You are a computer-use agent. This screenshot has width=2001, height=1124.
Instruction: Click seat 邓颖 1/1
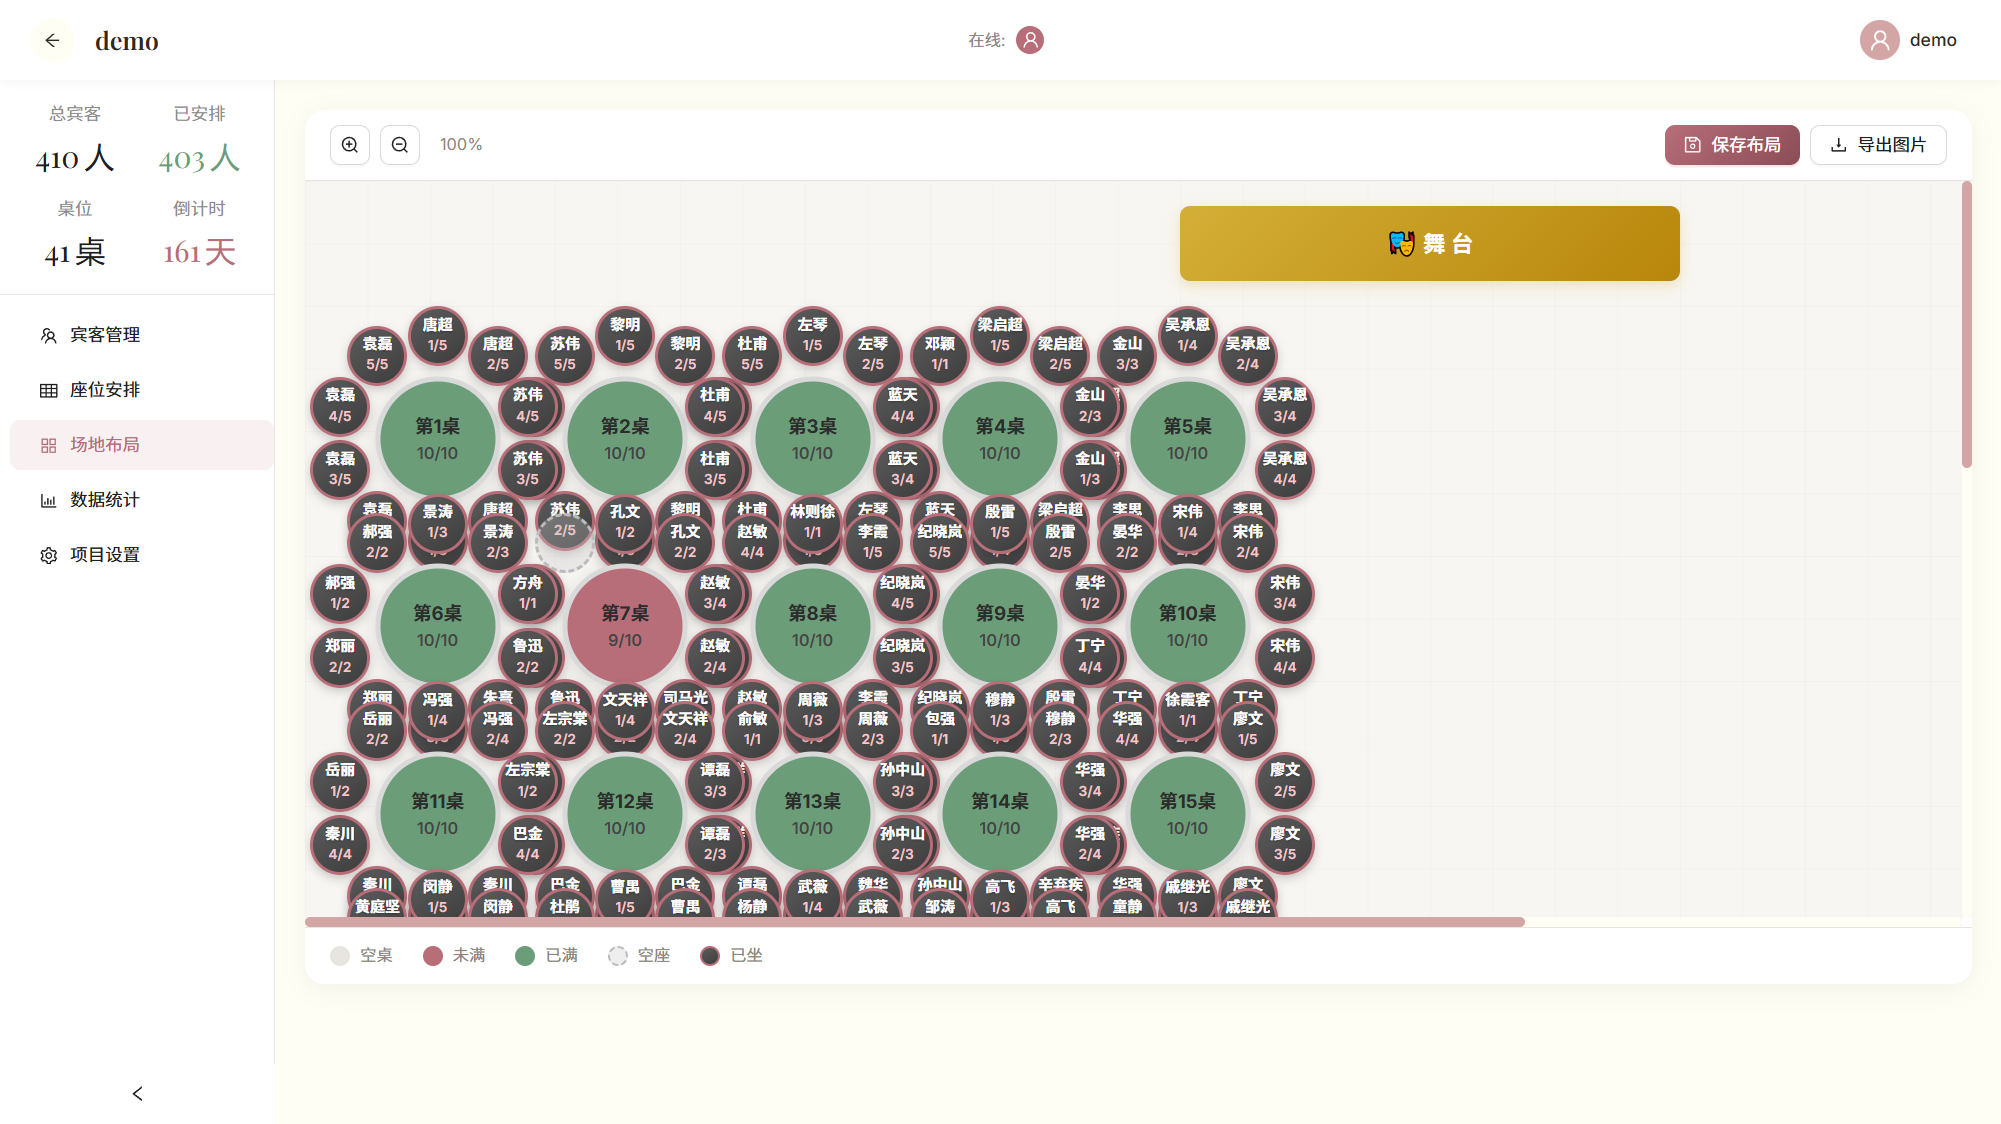coord(940,354)
